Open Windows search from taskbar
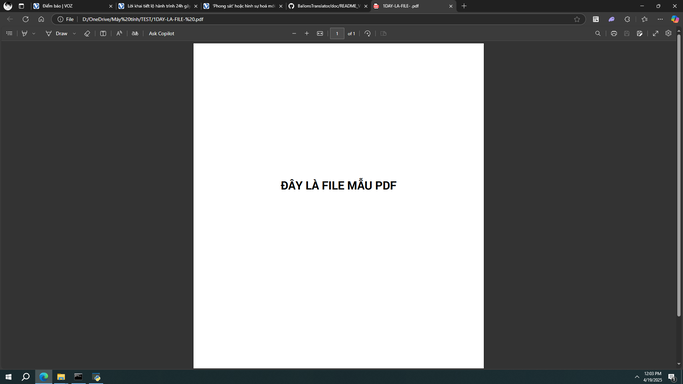Screen dimensions: 683x384 click(x=26, y=377)
